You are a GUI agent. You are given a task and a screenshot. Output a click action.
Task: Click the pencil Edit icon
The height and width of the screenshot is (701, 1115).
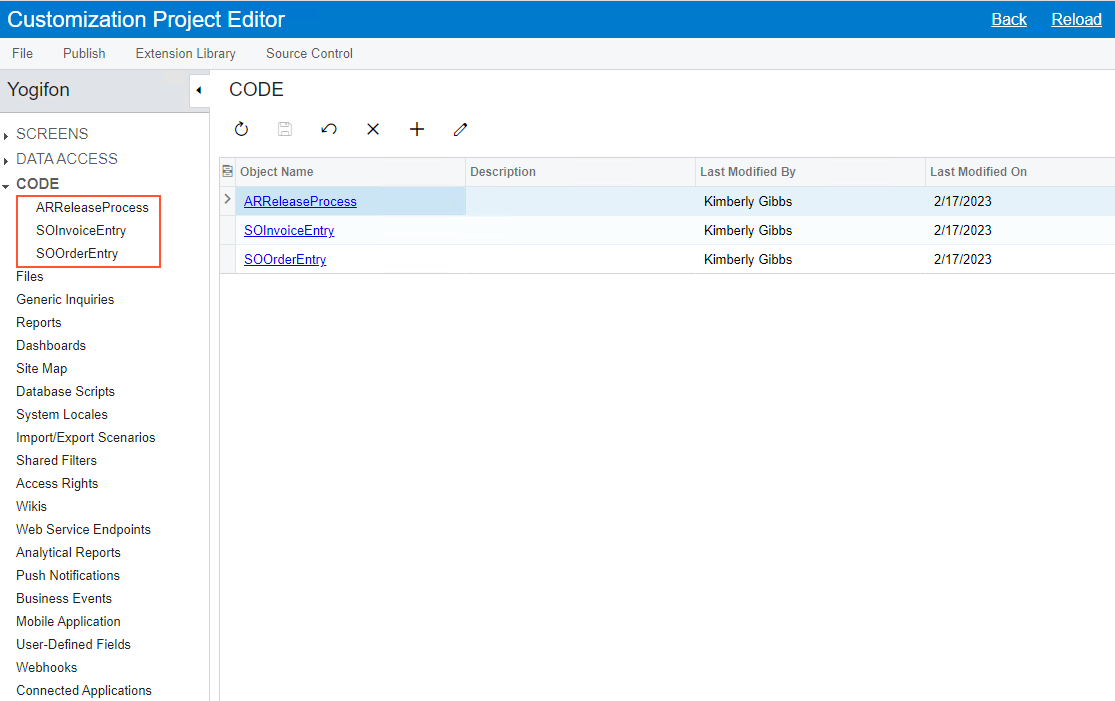click(x=460, y=129)
